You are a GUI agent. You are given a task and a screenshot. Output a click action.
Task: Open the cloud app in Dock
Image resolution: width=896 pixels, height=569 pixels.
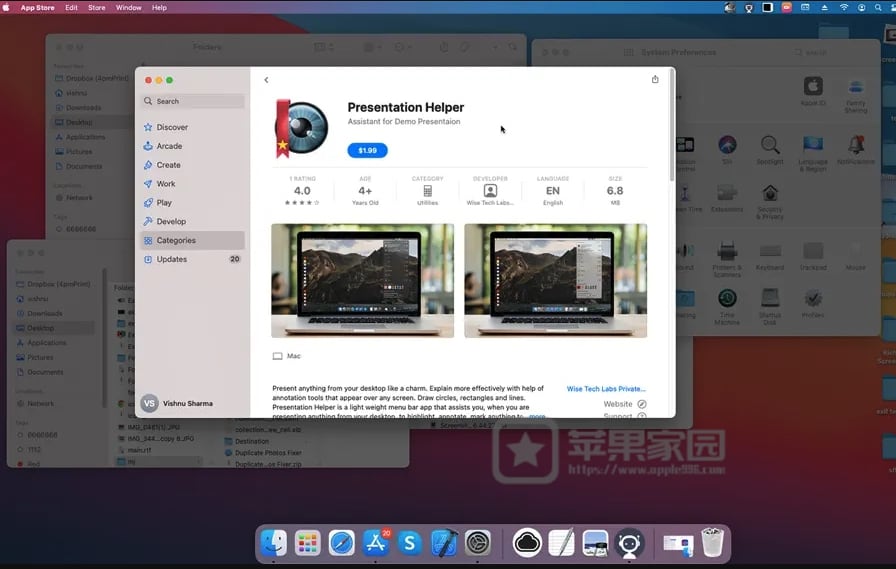click(x=527, y=543)
